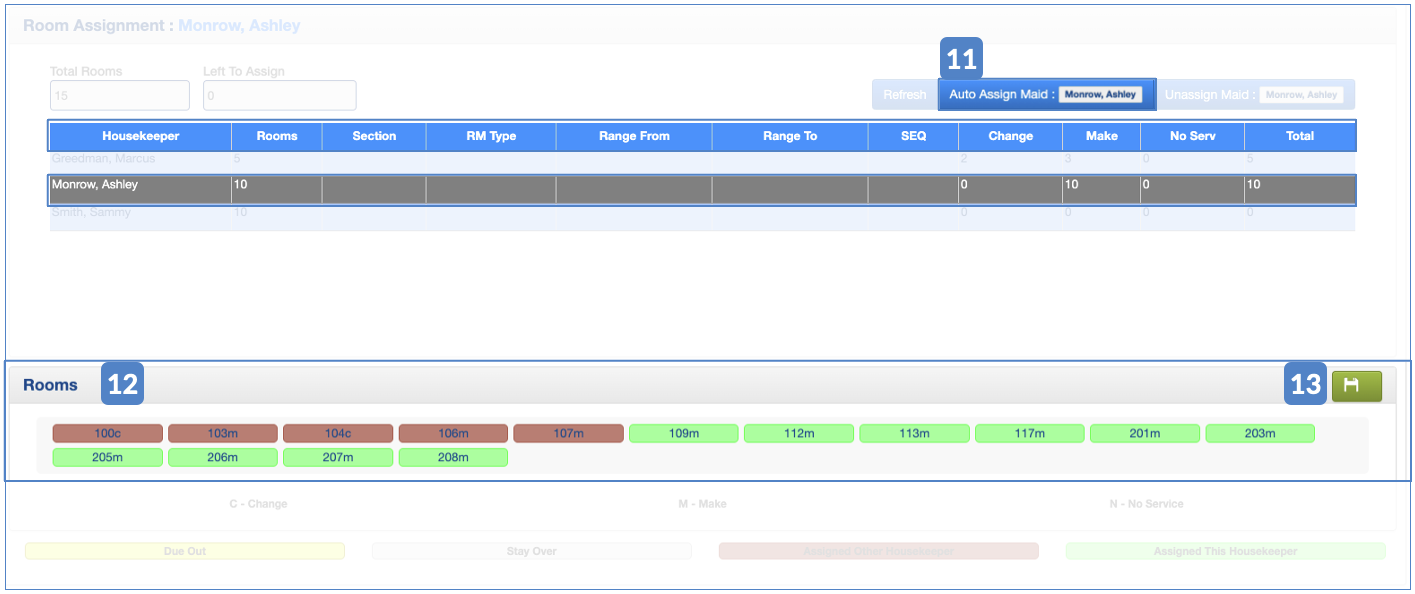Select room 203m tile
Viewport: 1415px width, 594px height.
click(1260, 433)
